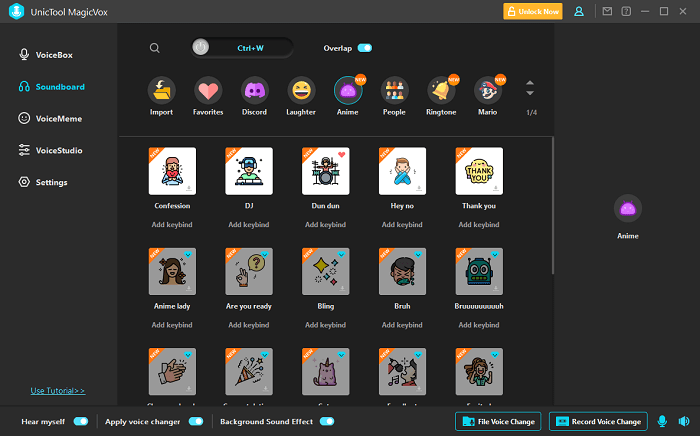Add keybind for Thank you
Screen dimensions: 700x436
479,224
